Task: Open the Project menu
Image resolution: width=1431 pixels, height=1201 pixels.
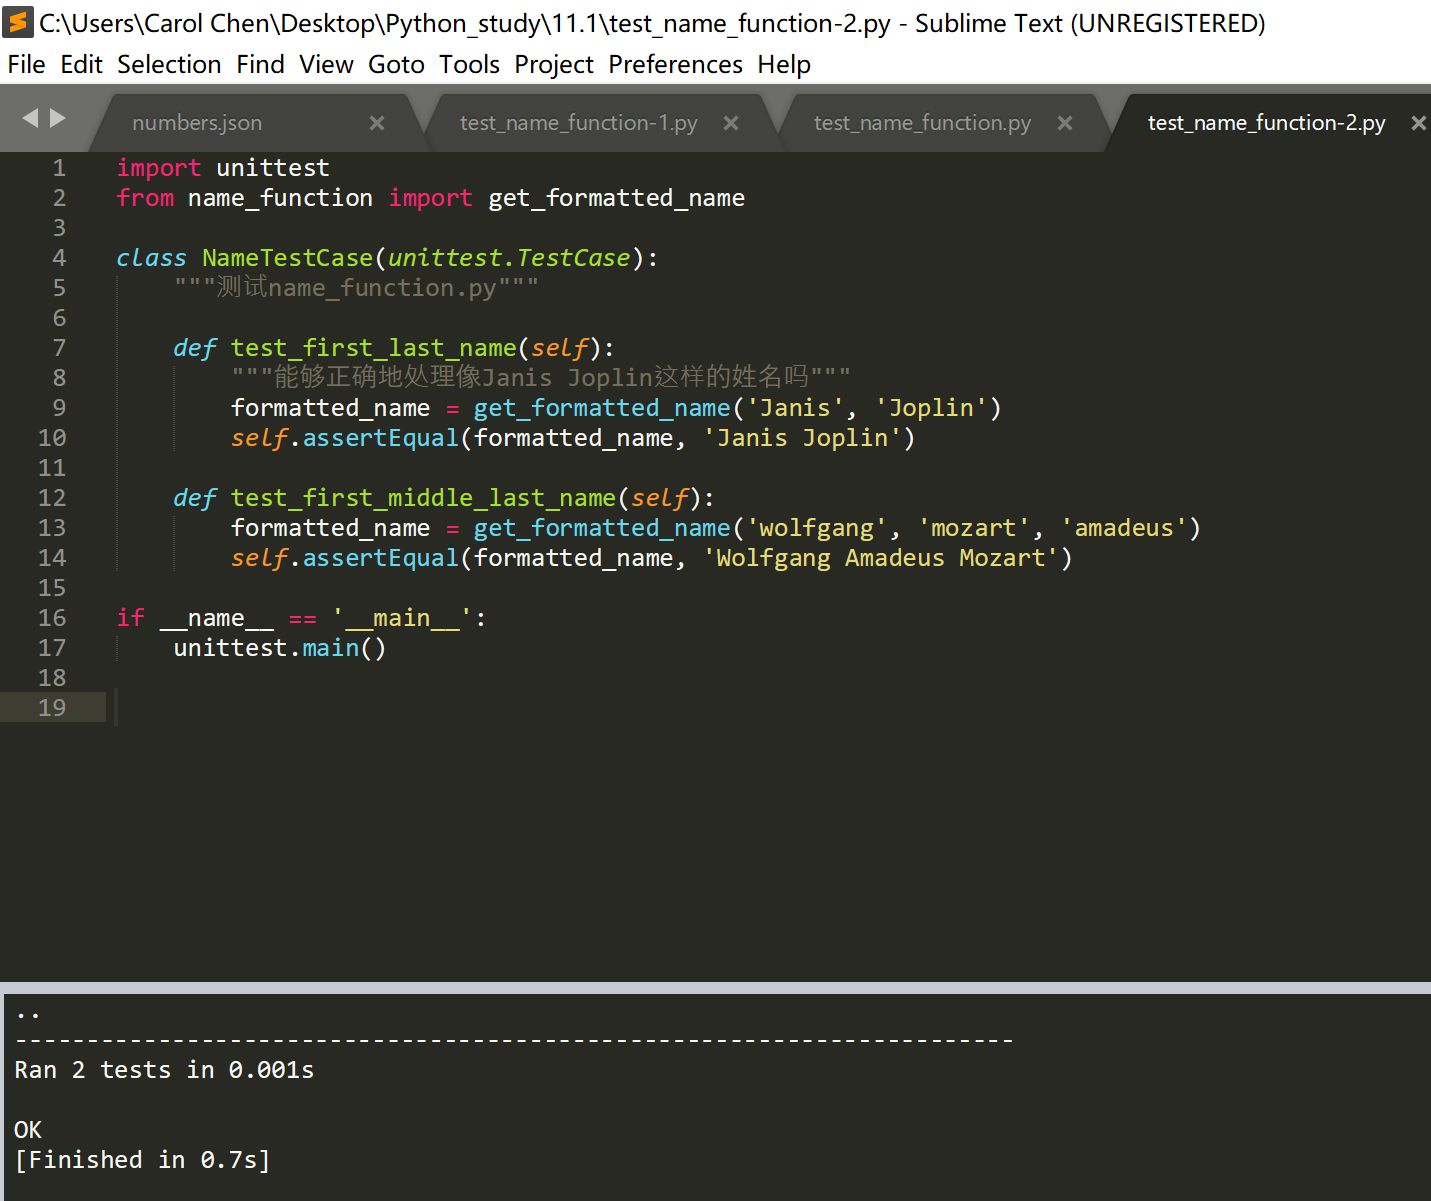Action: point(554,65)
